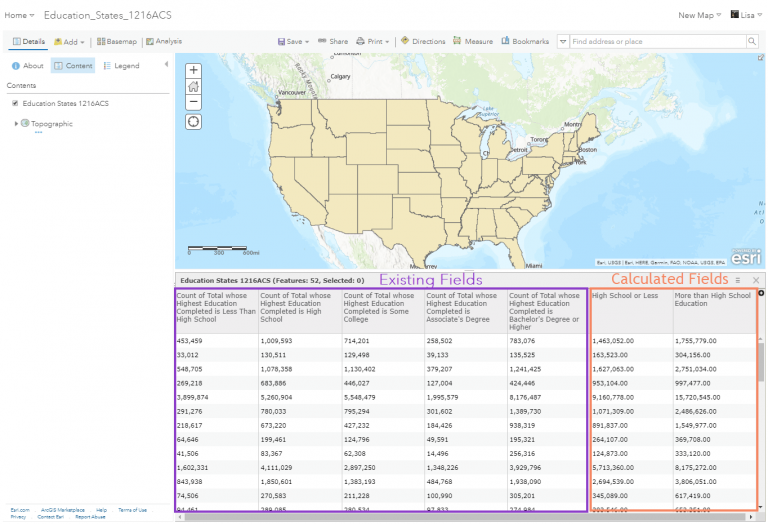Zoom out on the map
This screenshot has width=768, height=524.
(x=193, y=102)
